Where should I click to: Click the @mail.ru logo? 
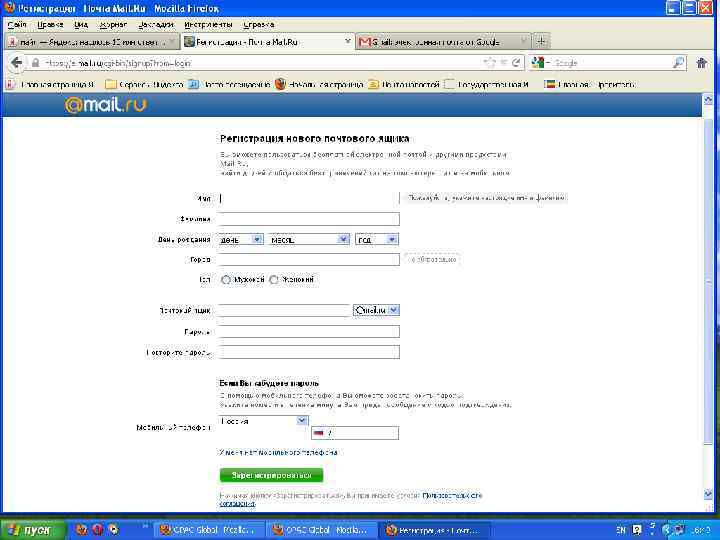(106, 105)
